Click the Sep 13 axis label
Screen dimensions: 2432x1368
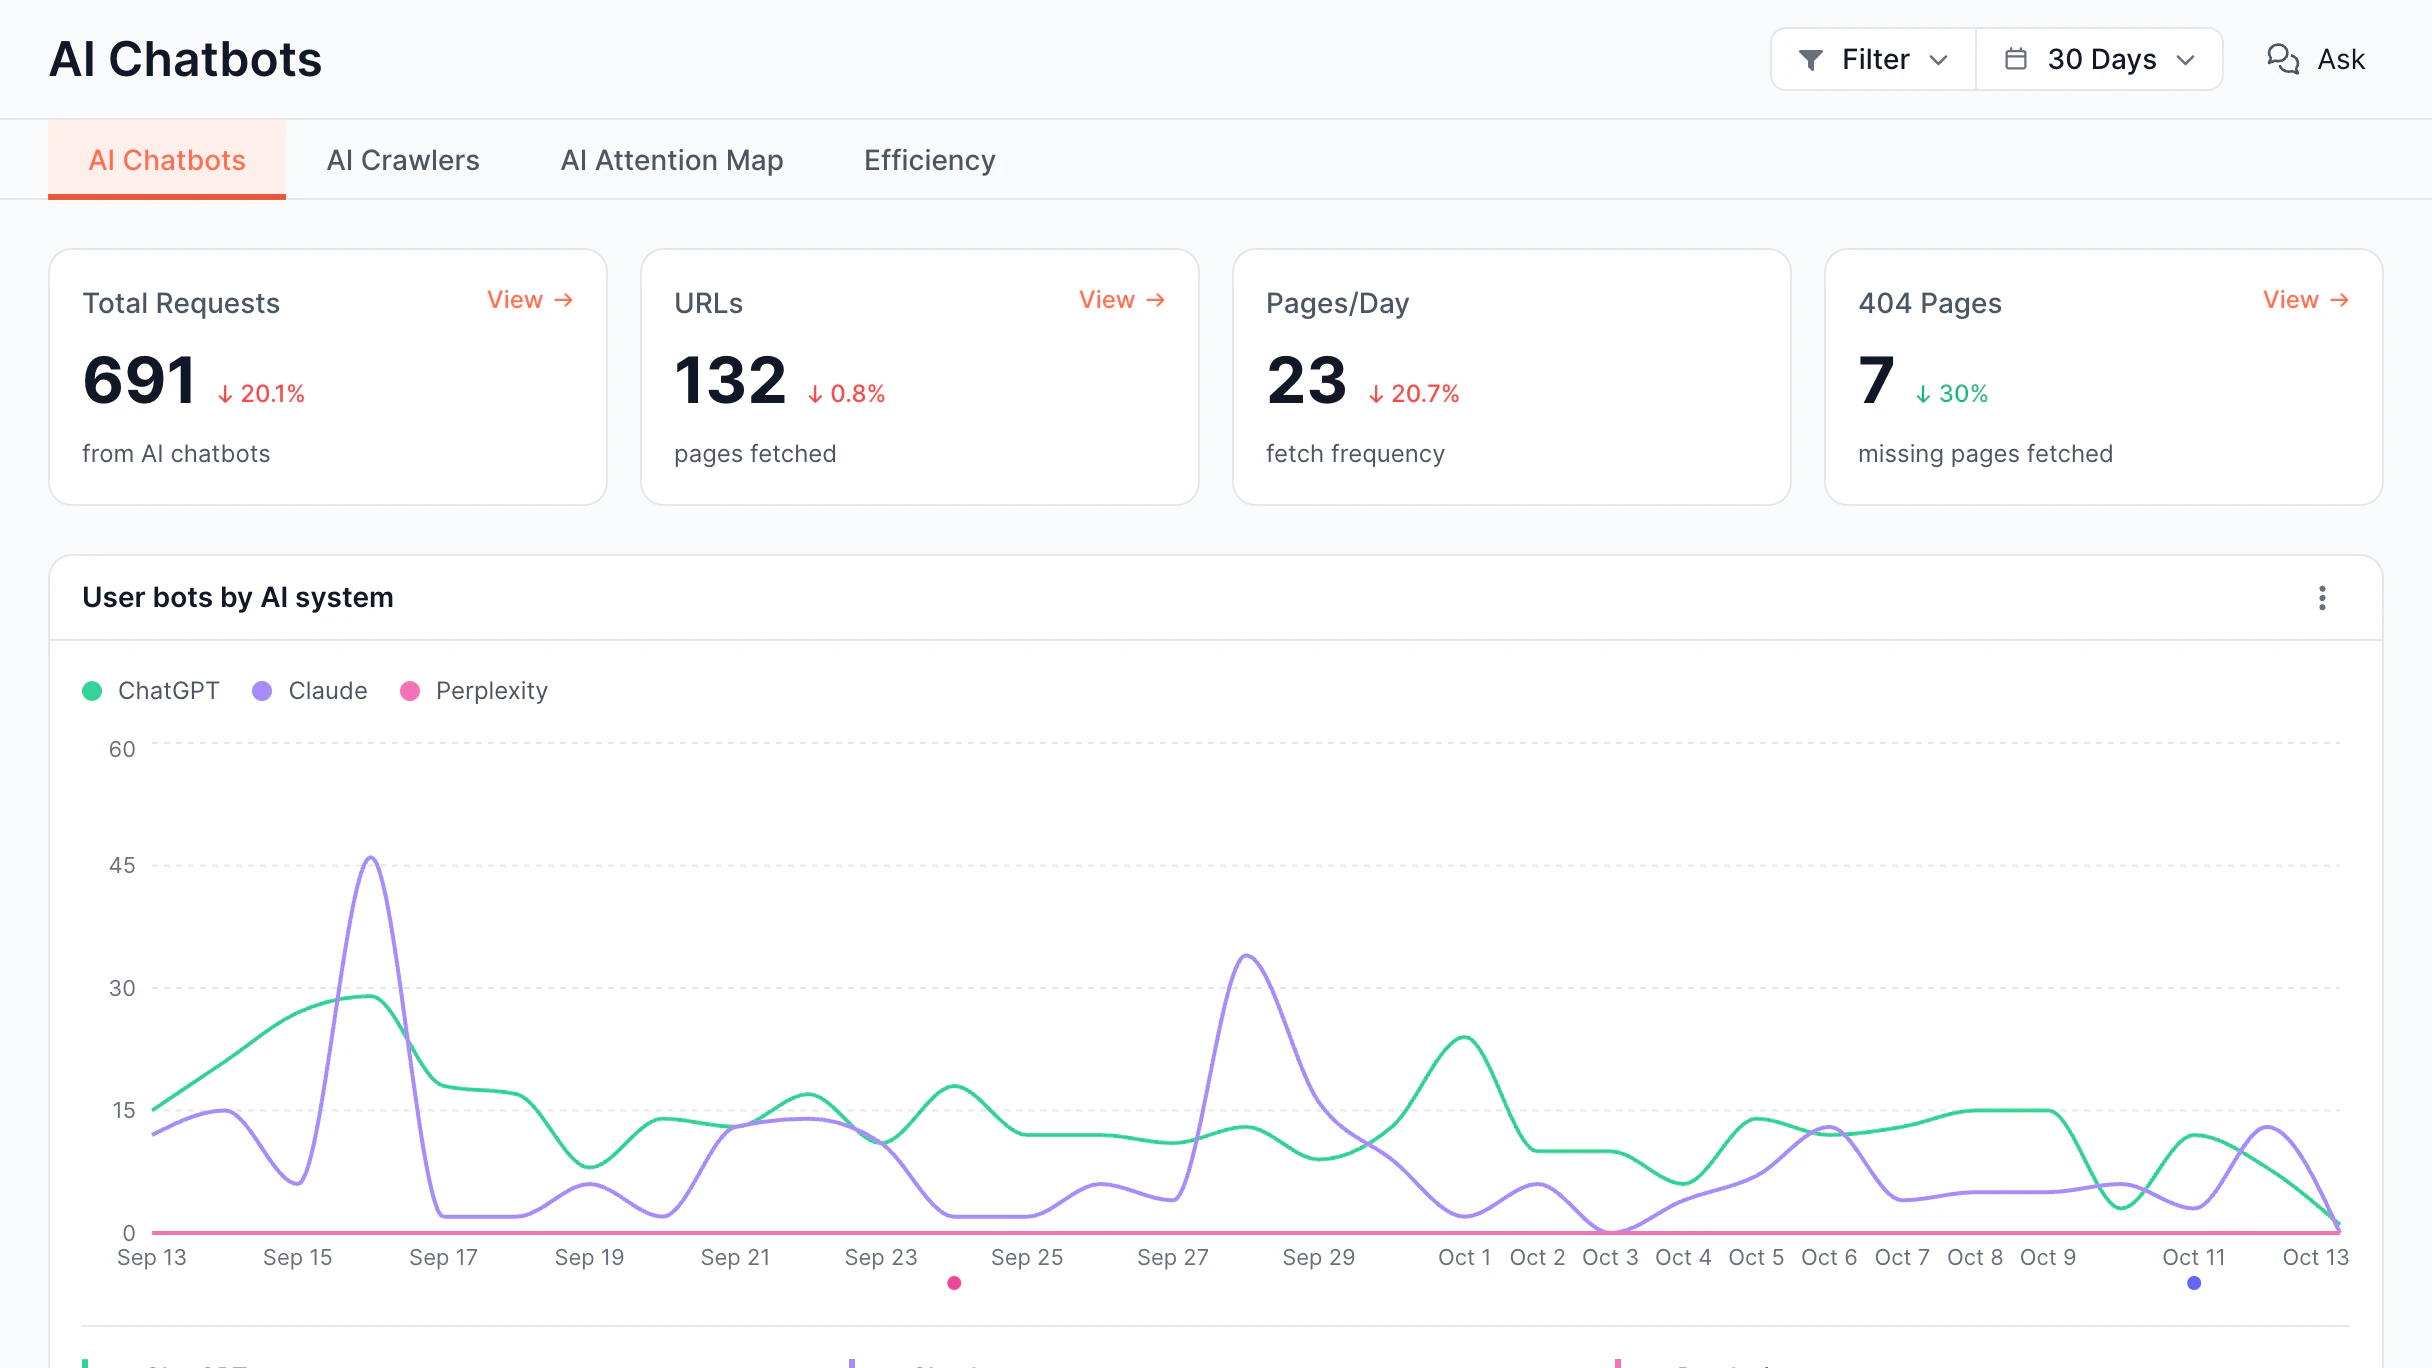(x=152, y=1257)
